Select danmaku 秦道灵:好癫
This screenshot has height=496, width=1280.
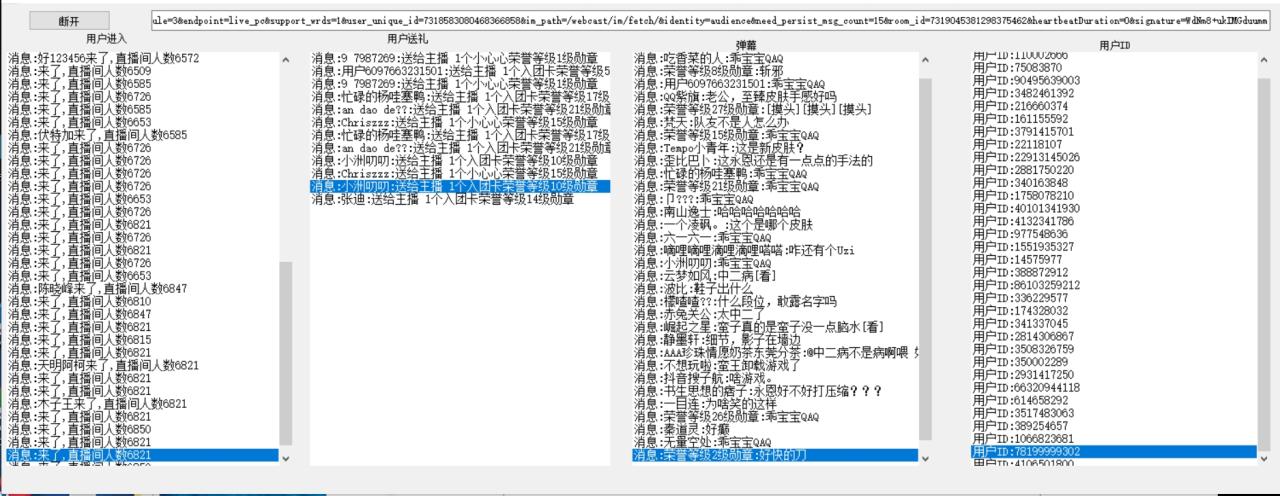click(x=775, y=429)
